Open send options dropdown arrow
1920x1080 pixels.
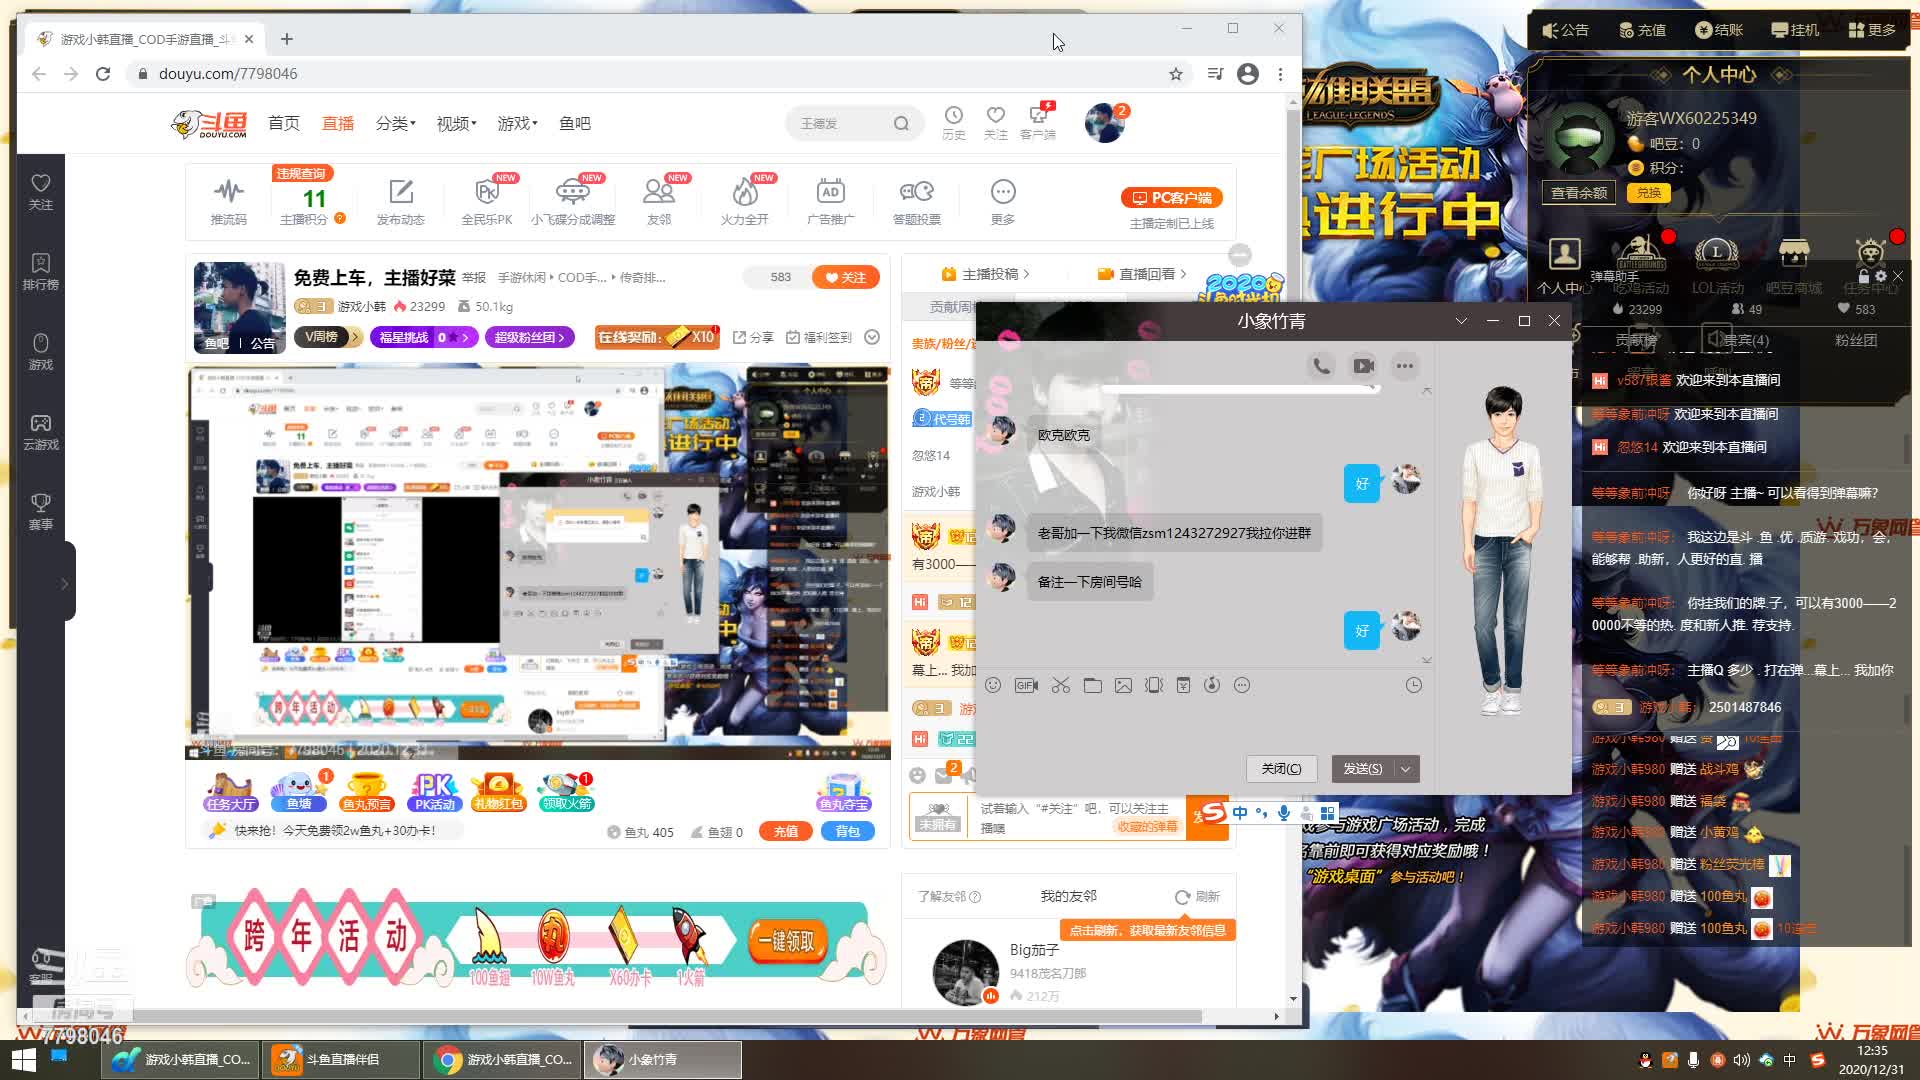click(1406, 769)
